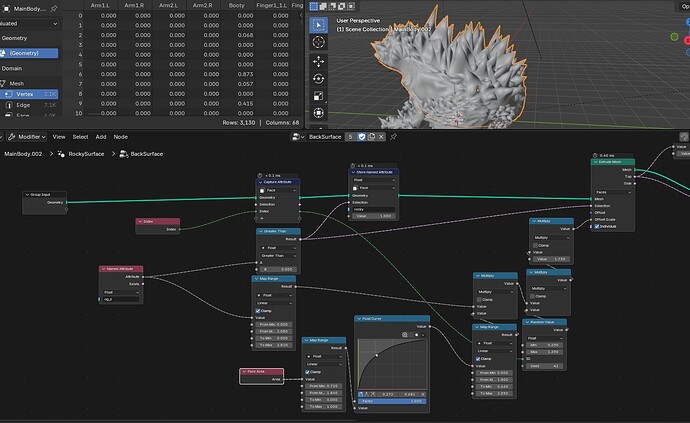The height and width of the screenshot is (423, 690).
Task: Select the Select Box tool in viewport toolbar
Action: point(319,25)
